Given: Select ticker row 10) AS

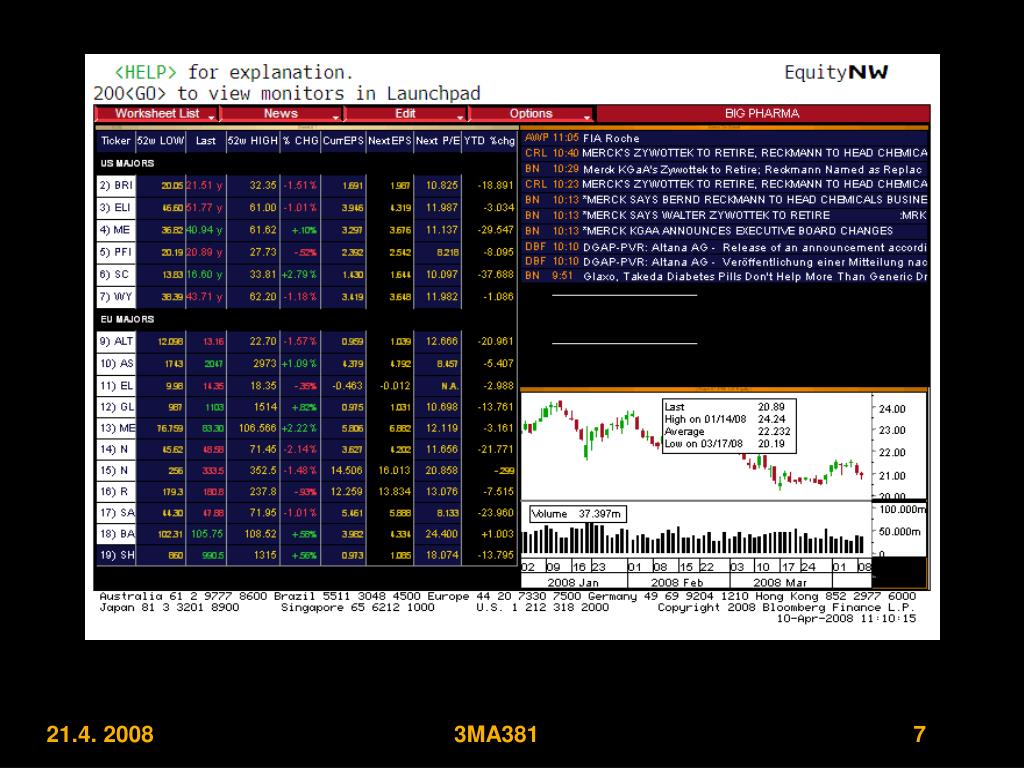Looking at the screenshot, I should click(116, 364).
